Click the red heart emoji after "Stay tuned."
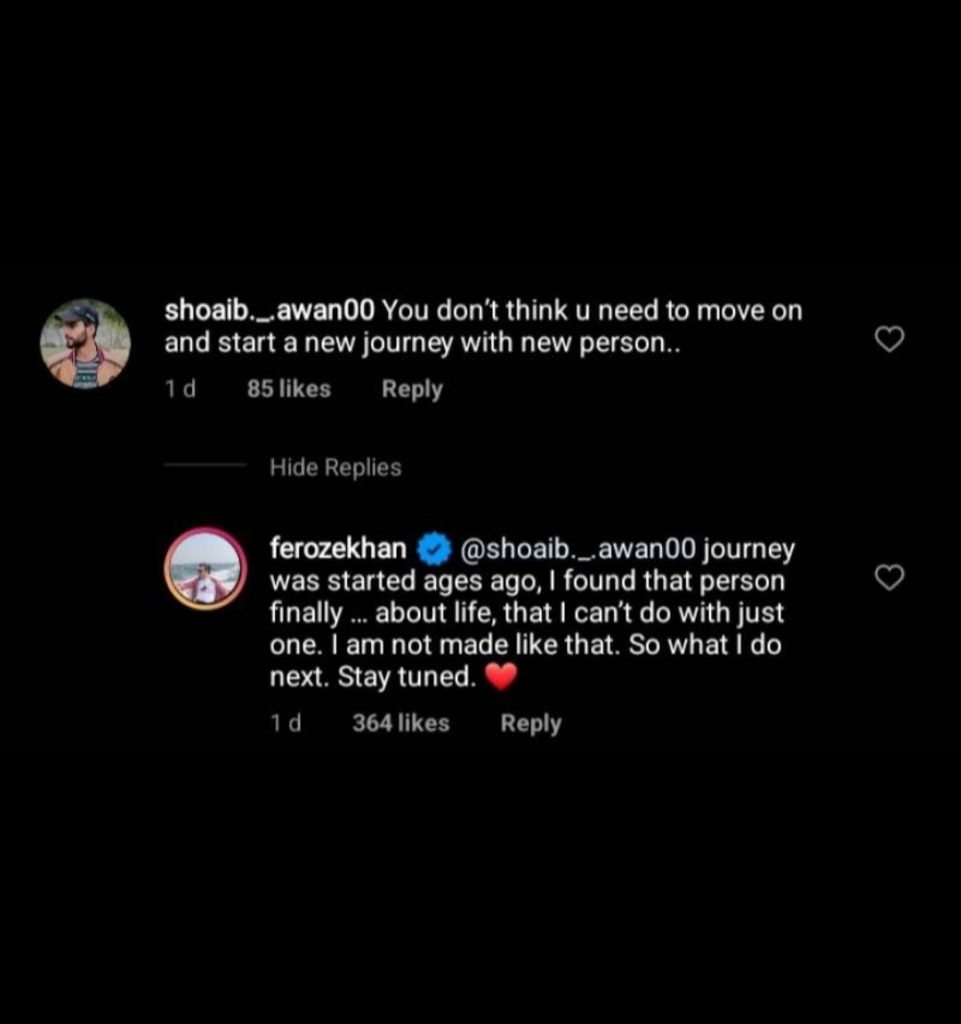This screenshot has height=1024, width=961. pos(501,677)
